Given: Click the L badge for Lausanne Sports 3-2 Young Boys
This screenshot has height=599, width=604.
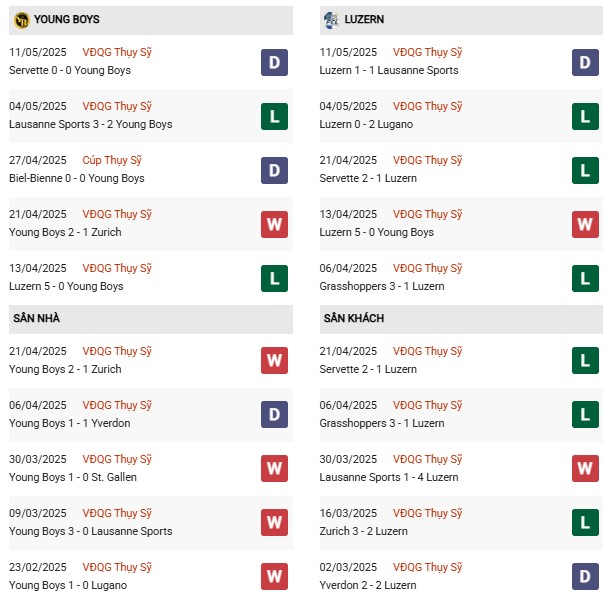Looking at the screenshot, I should 274,116.
